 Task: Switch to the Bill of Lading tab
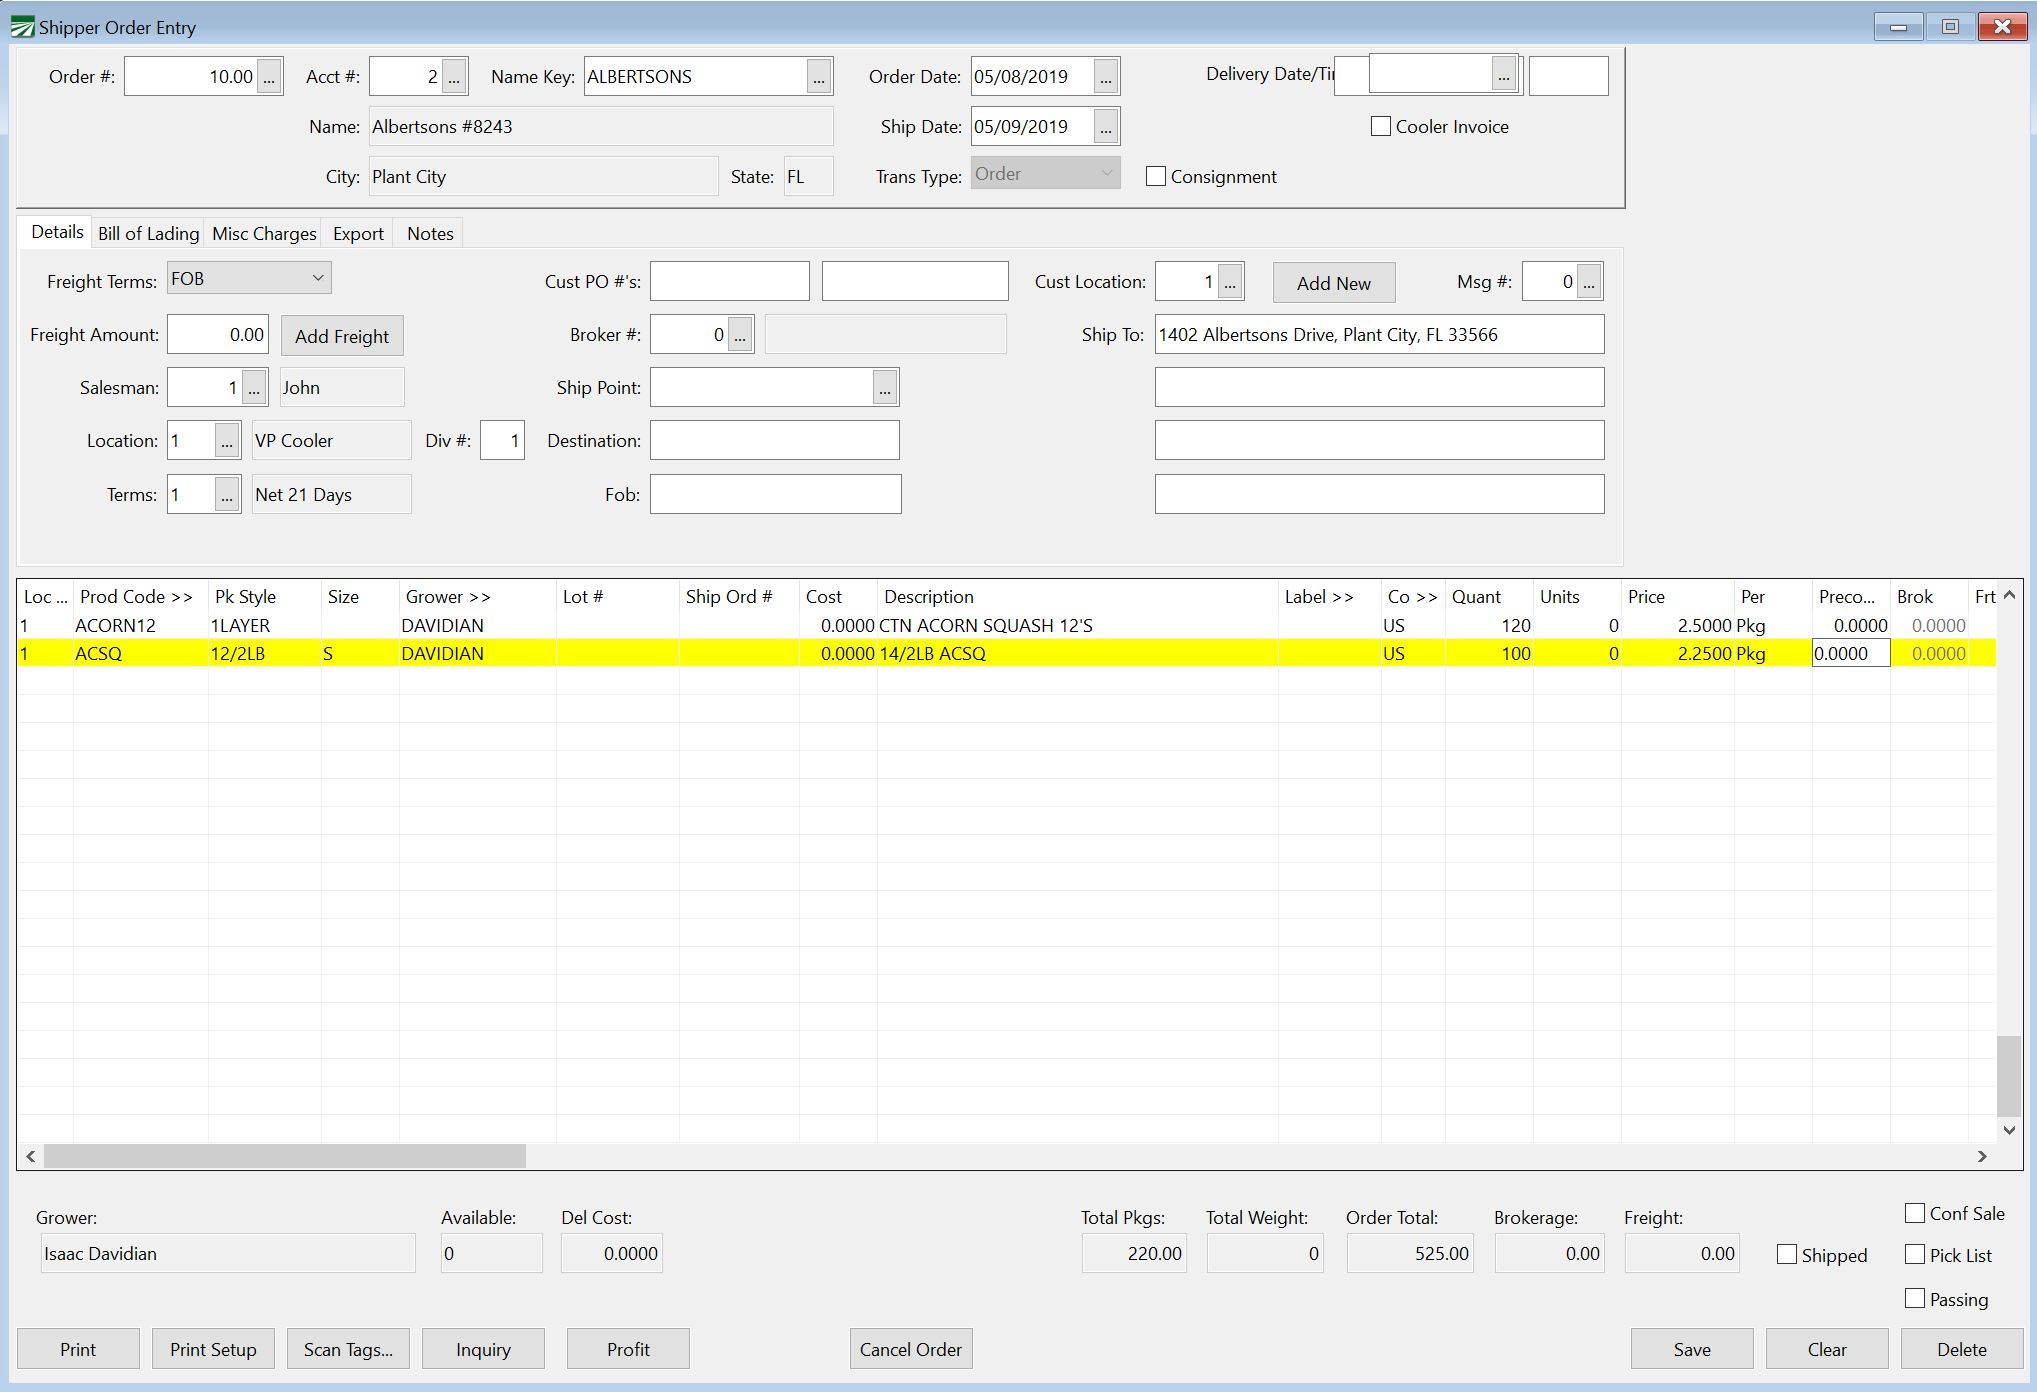click(x=147, y=232)
